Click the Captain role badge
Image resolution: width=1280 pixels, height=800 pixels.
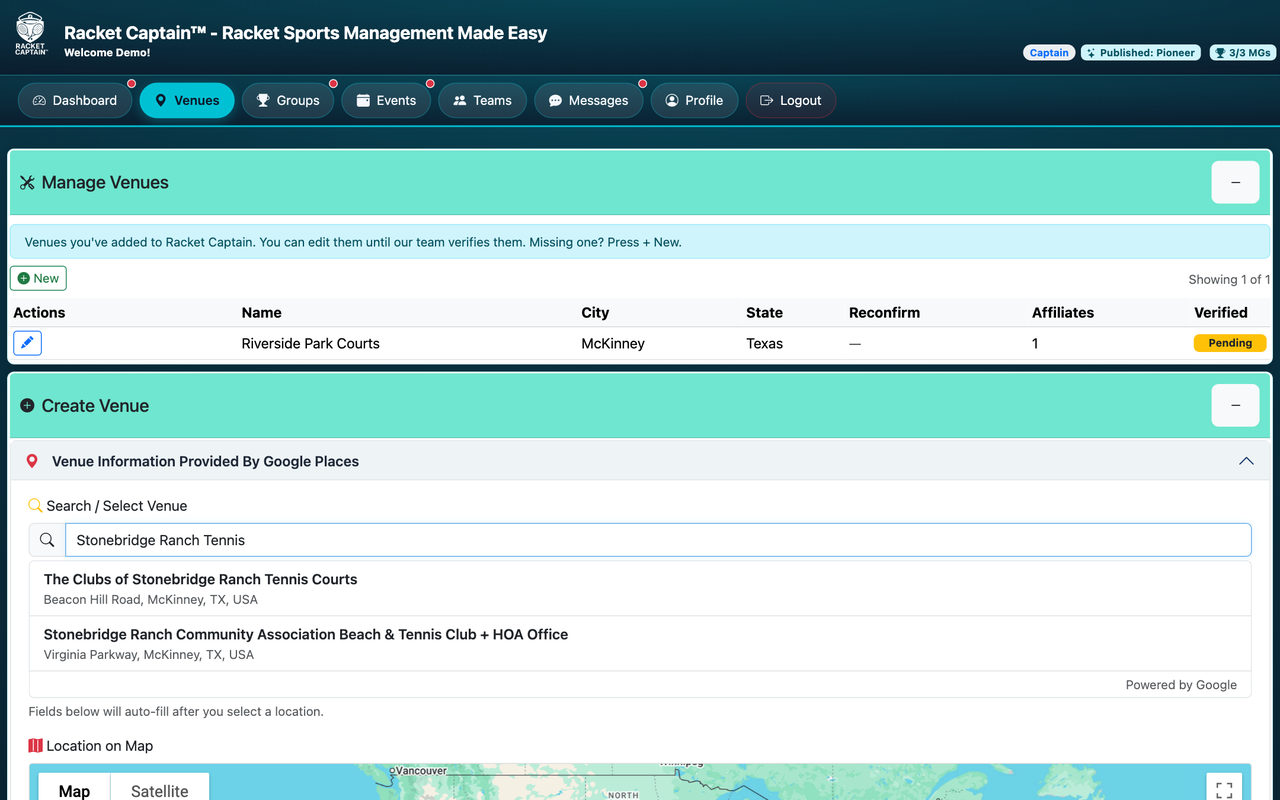pos(1049,53)
